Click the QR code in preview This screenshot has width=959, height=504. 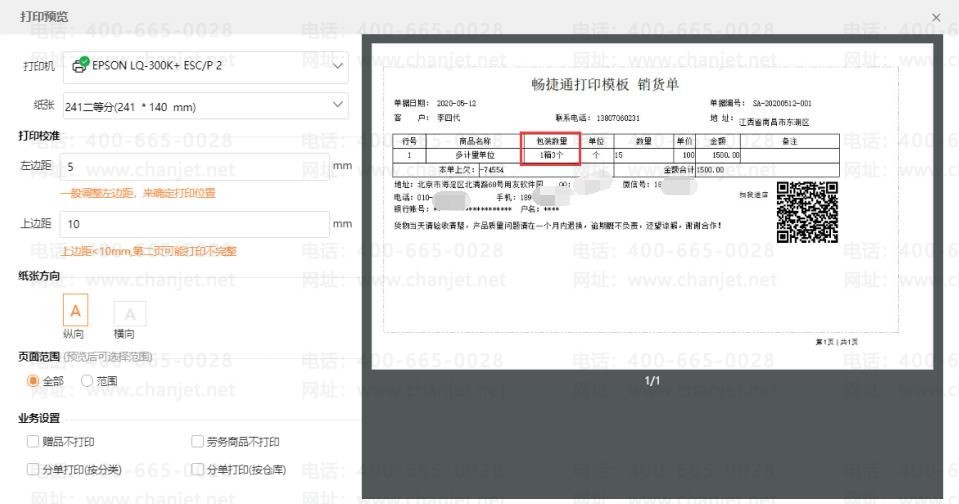click(x=807, y=212)
